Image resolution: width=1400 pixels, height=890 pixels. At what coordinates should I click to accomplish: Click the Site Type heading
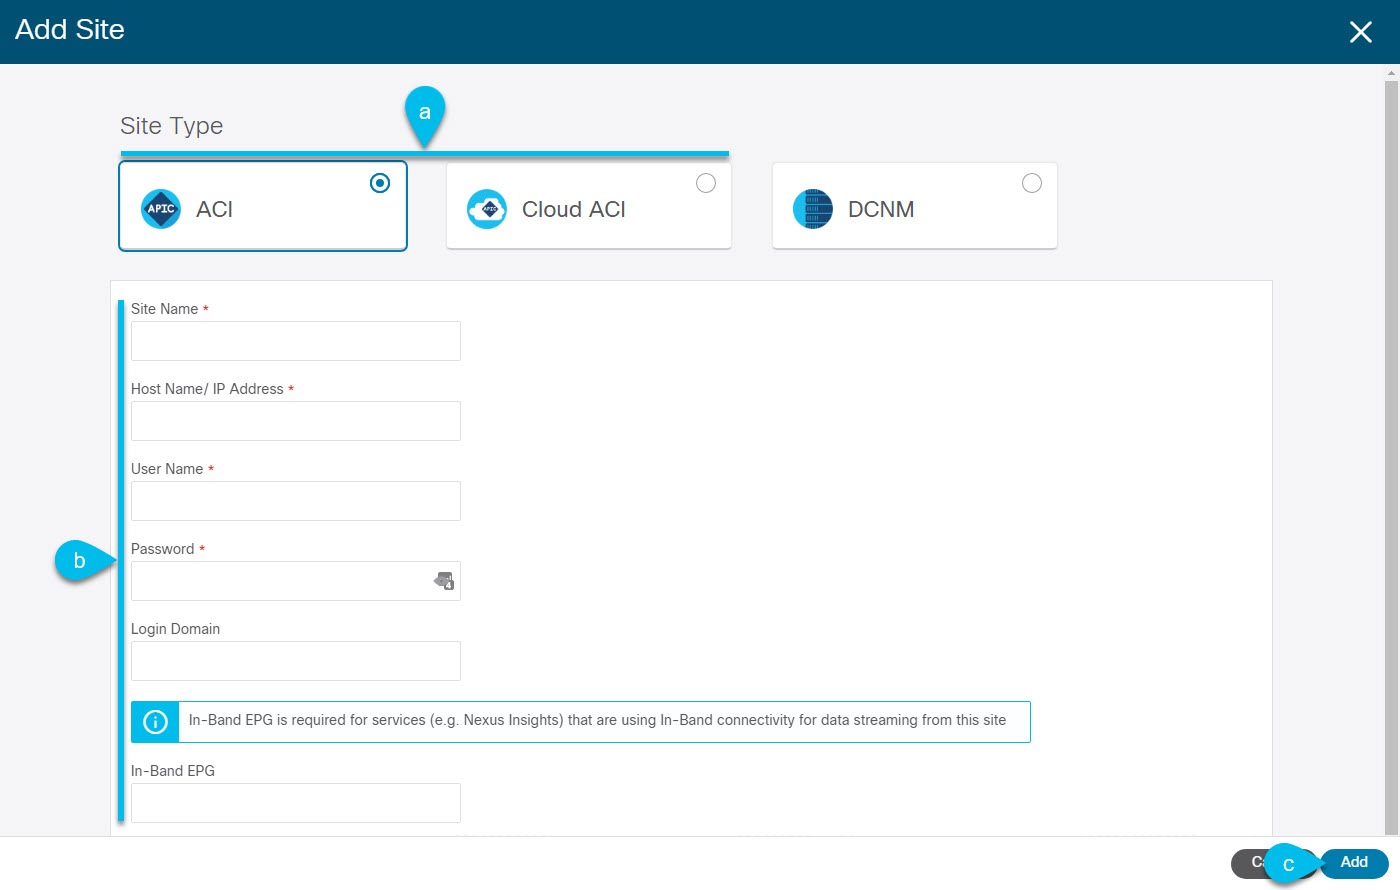(x=171, y=126)
